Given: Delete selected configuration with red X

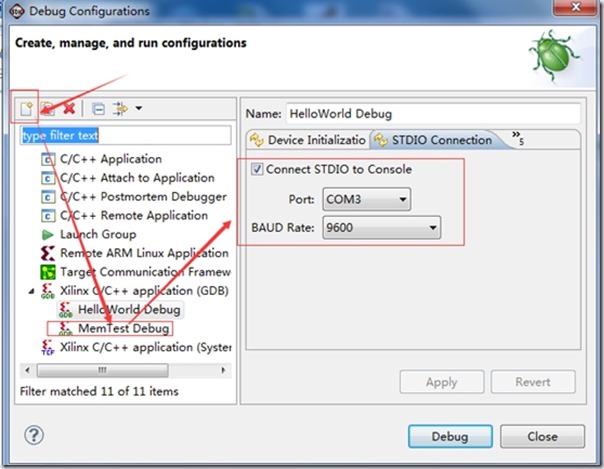Looking at the screenshot, I should click(69, 109).
